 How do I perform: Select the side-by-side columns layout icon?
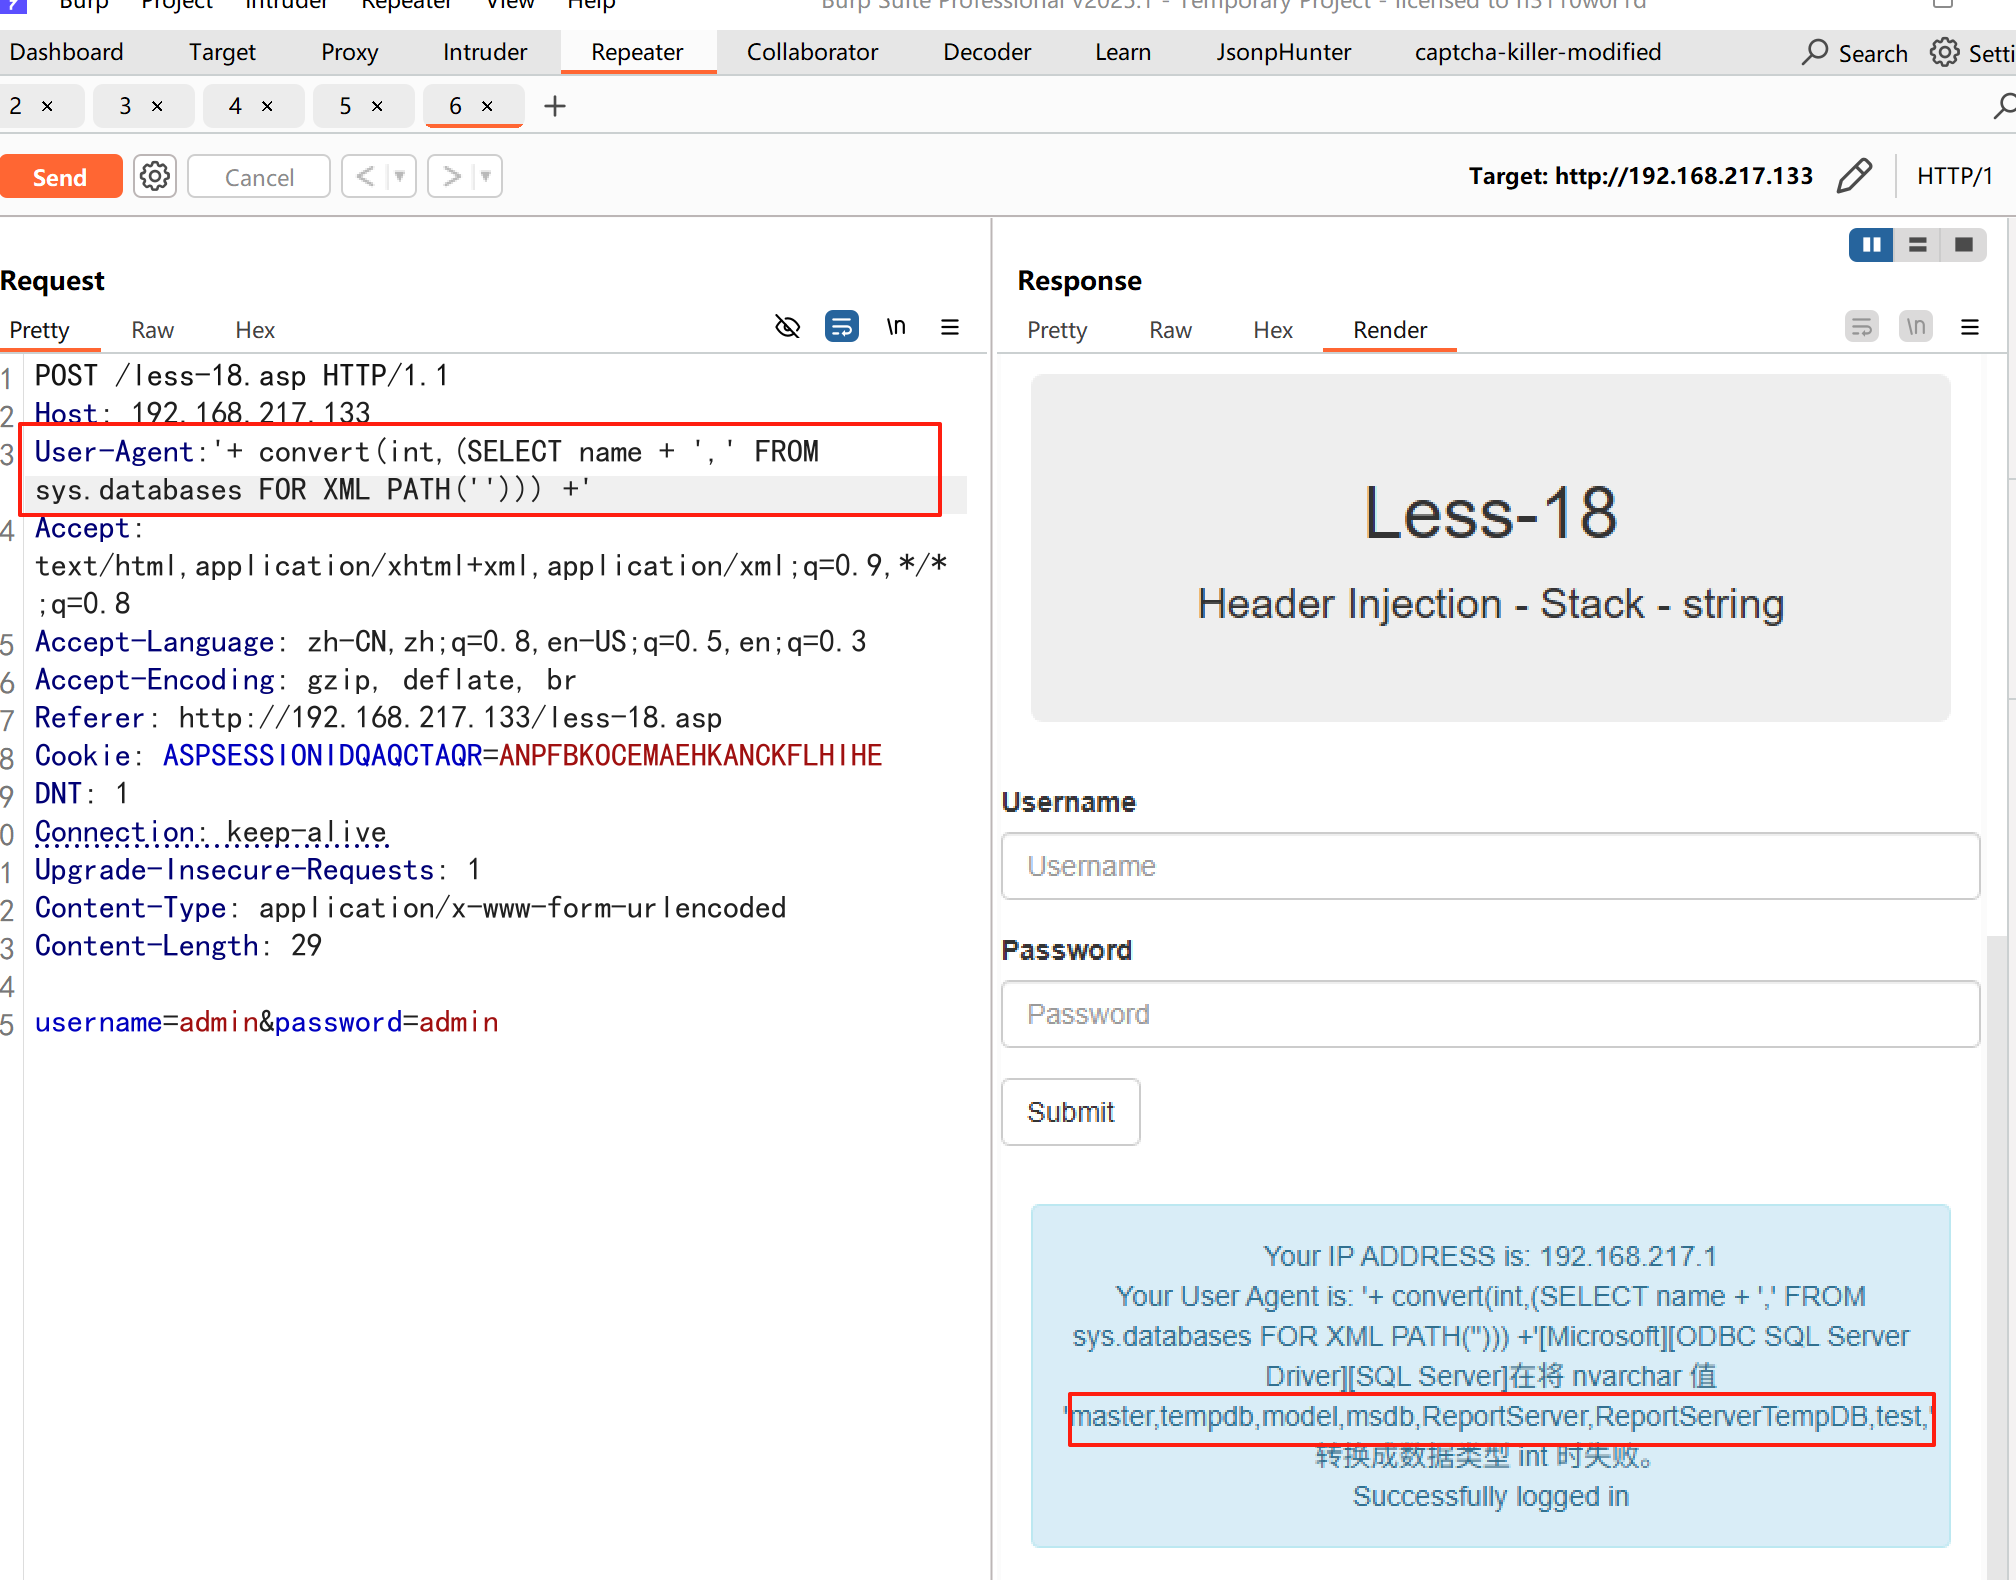[1871, 244]
